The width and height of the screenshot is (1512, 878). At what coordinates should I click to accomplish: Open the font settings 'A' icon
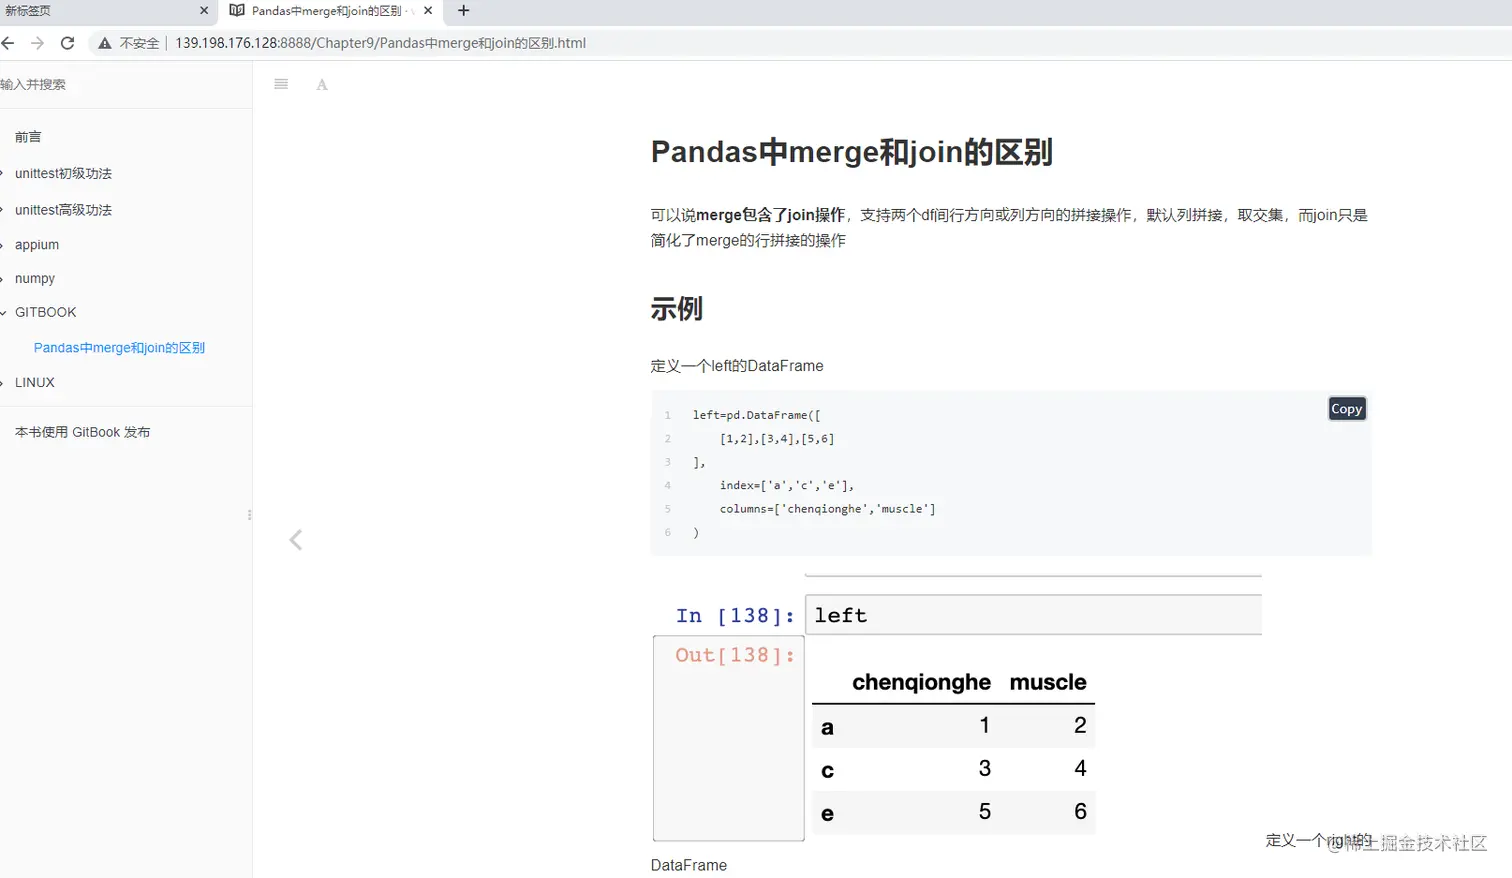322,85
